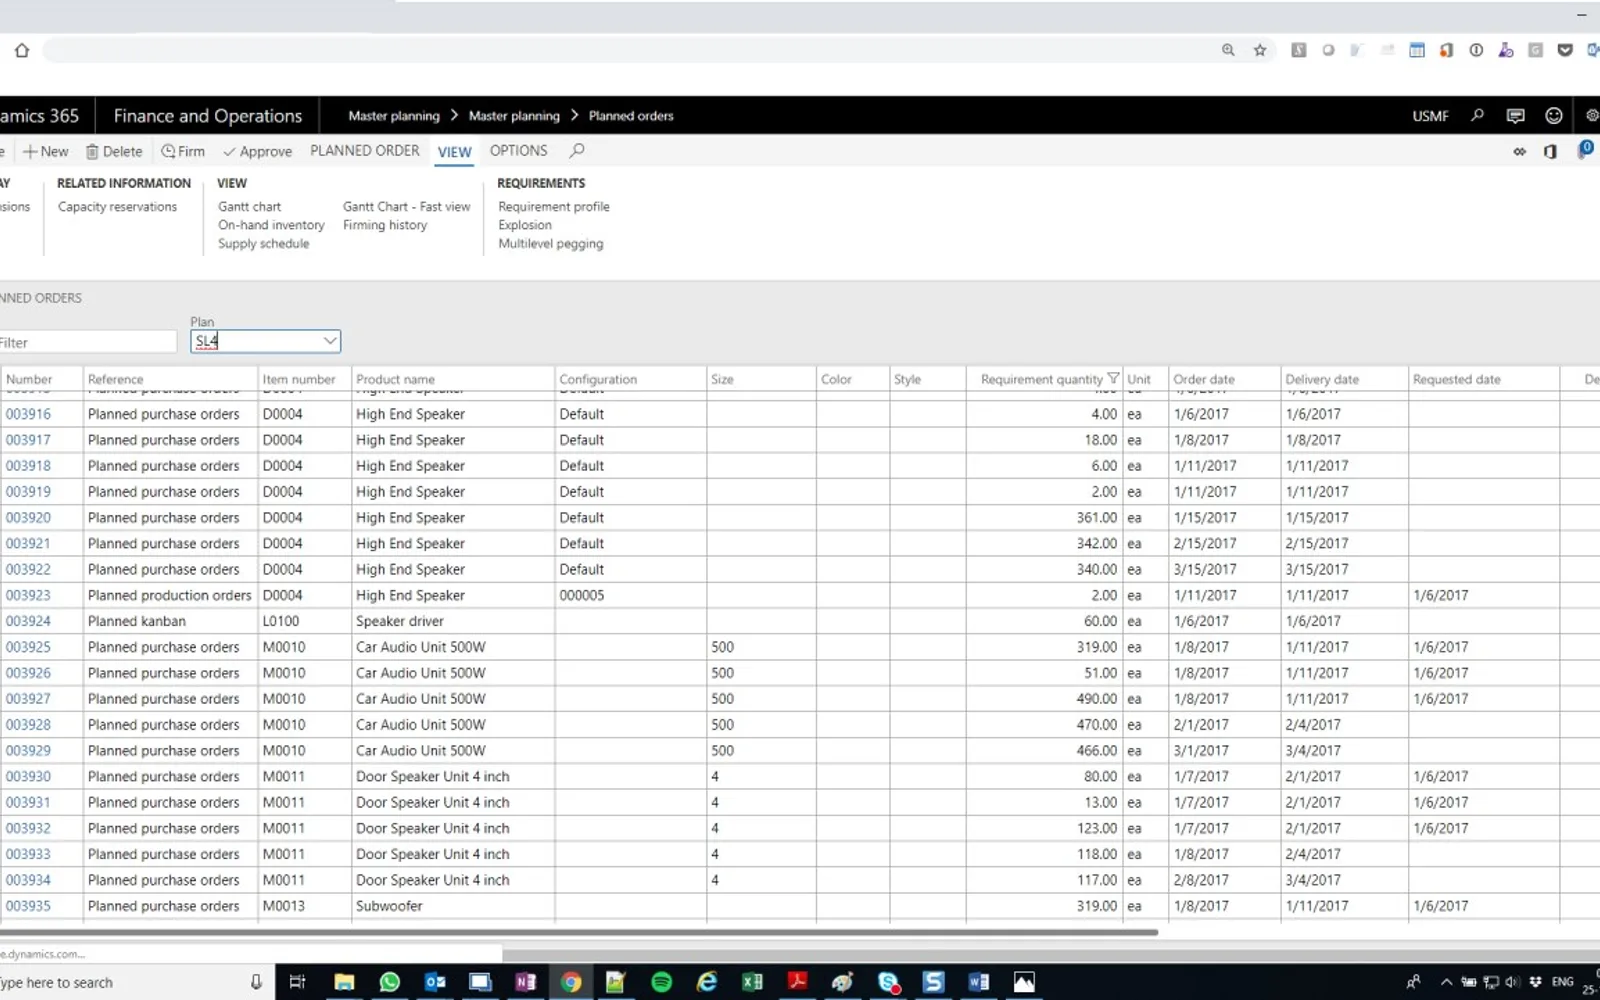
Task: Click Master planning breadcrumb before Planned orders
Action: [514, 116]
